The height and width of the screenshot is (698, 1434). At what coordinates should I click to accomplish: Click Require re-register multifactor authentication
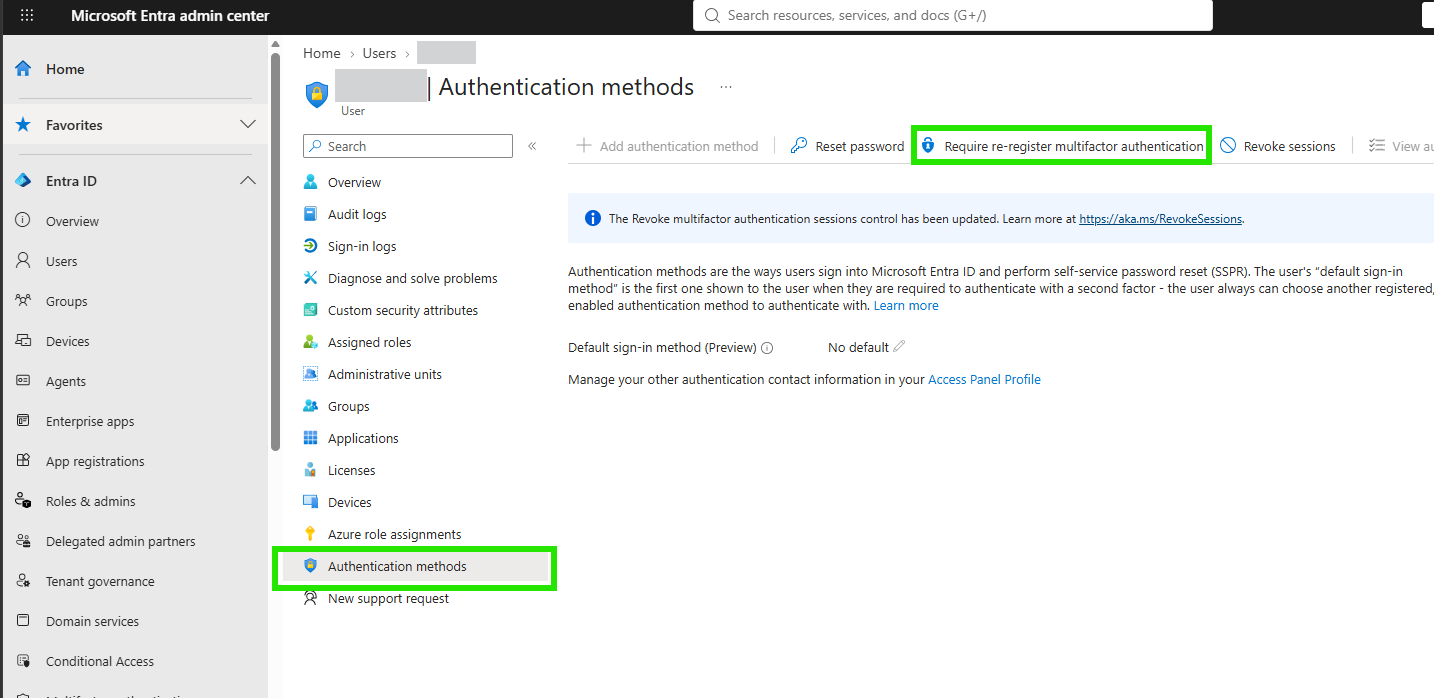(1062, 146)
